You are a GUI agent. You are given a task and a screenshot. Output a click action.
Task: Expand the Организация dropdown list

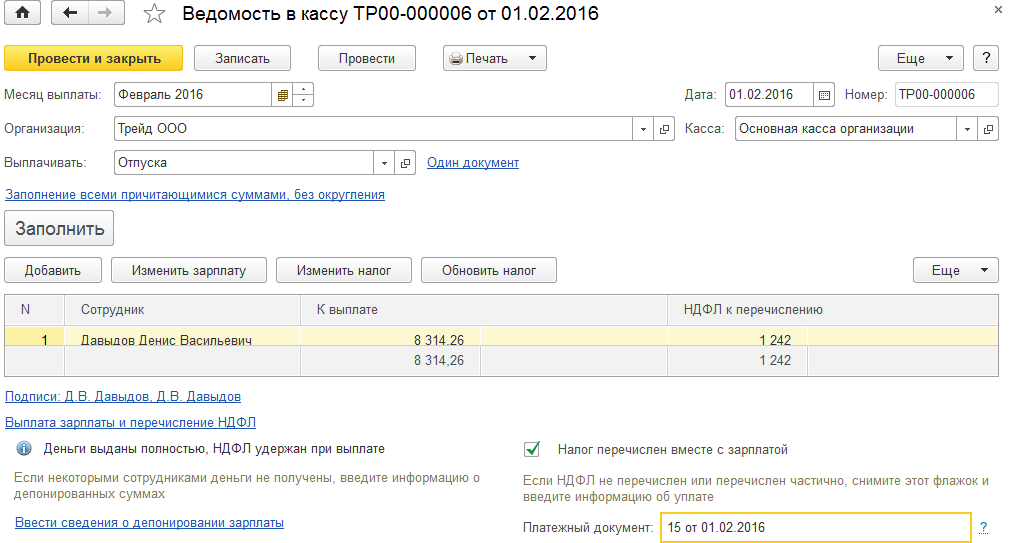(644, 129)
